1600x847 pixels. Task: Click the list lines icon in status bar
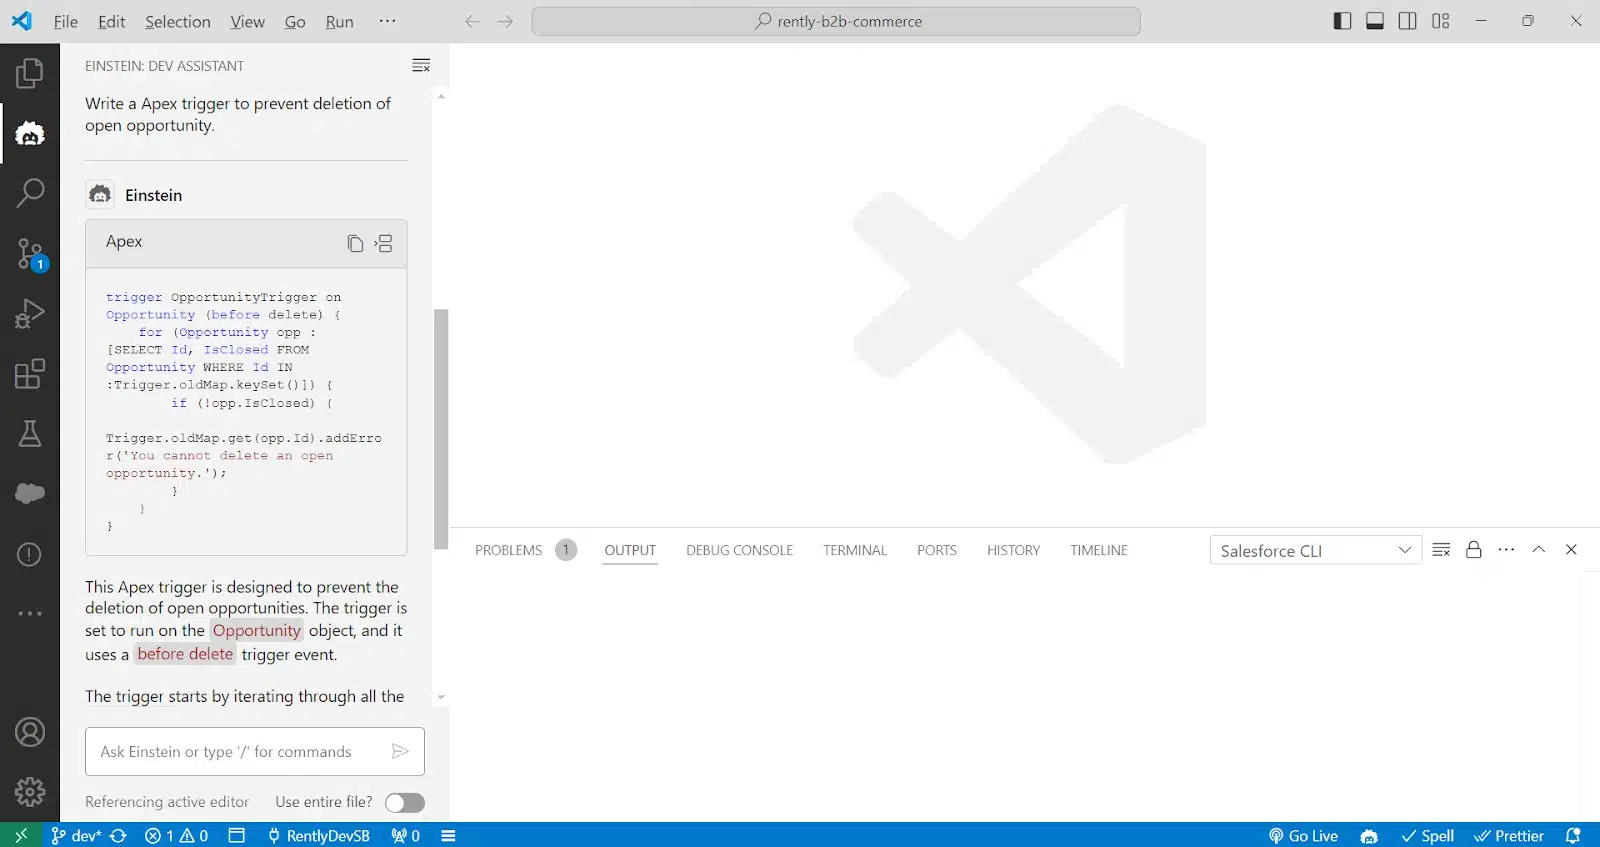449,835
